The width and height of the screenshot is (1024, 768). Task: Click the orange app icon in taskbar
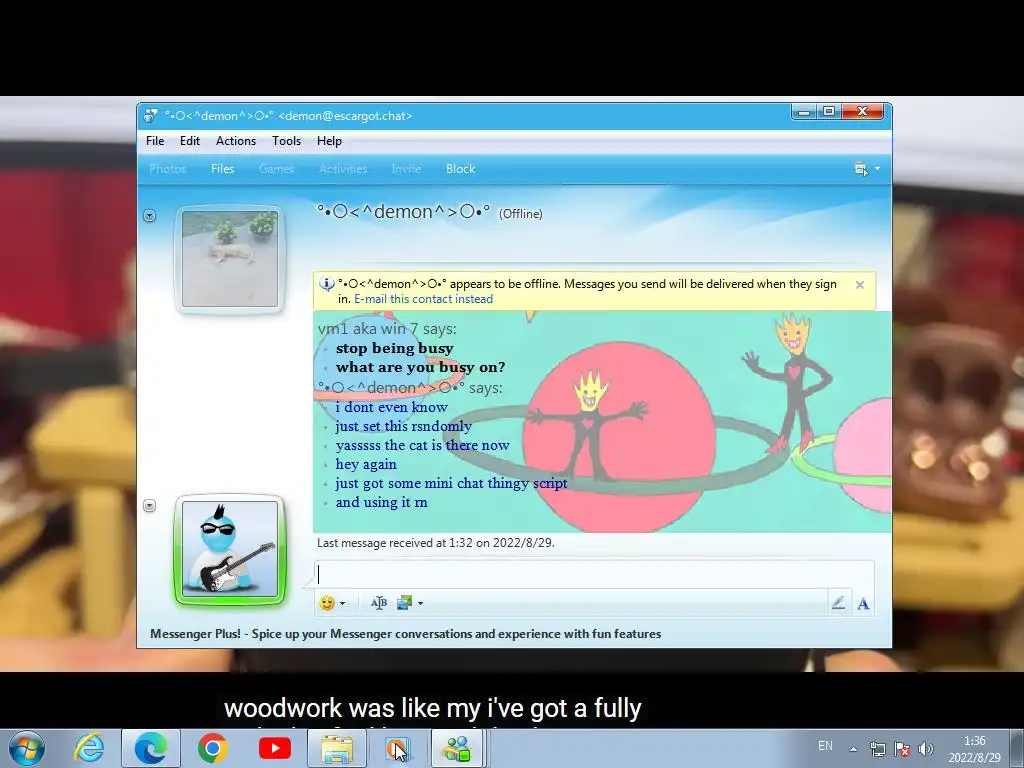[x=397, y=748]
